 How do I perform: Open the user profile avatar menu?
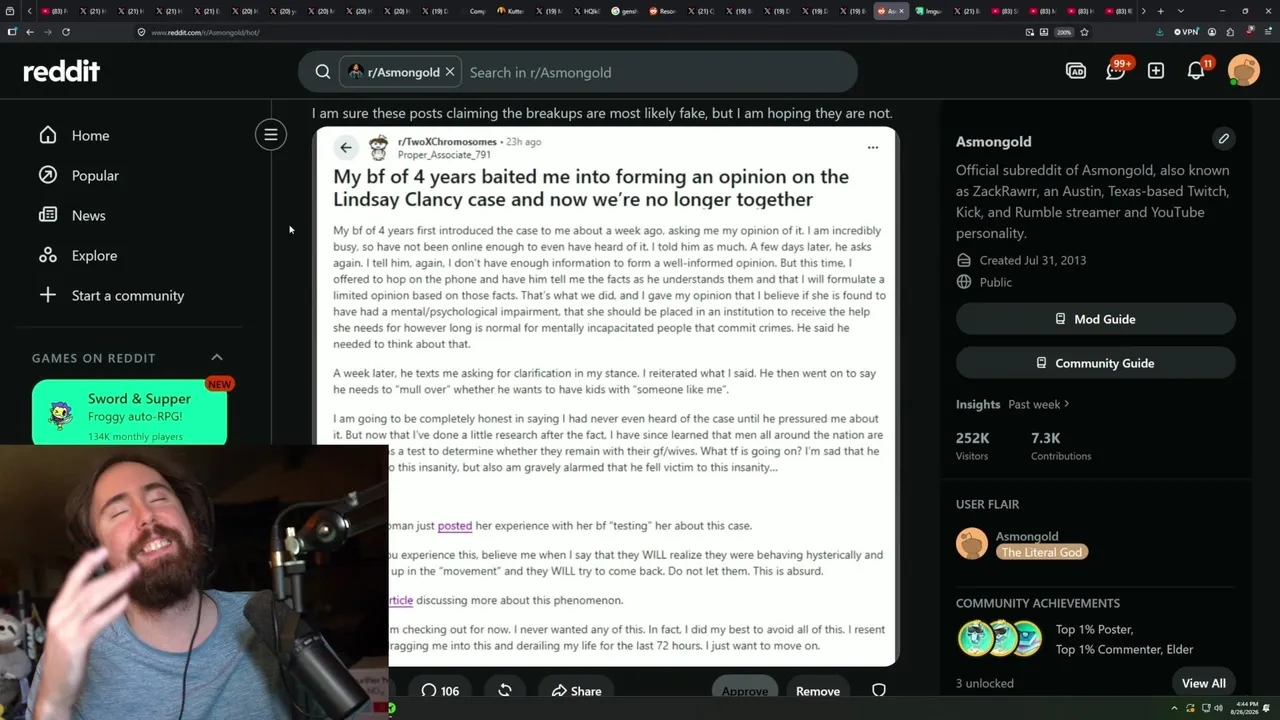tap(1244, 71)
